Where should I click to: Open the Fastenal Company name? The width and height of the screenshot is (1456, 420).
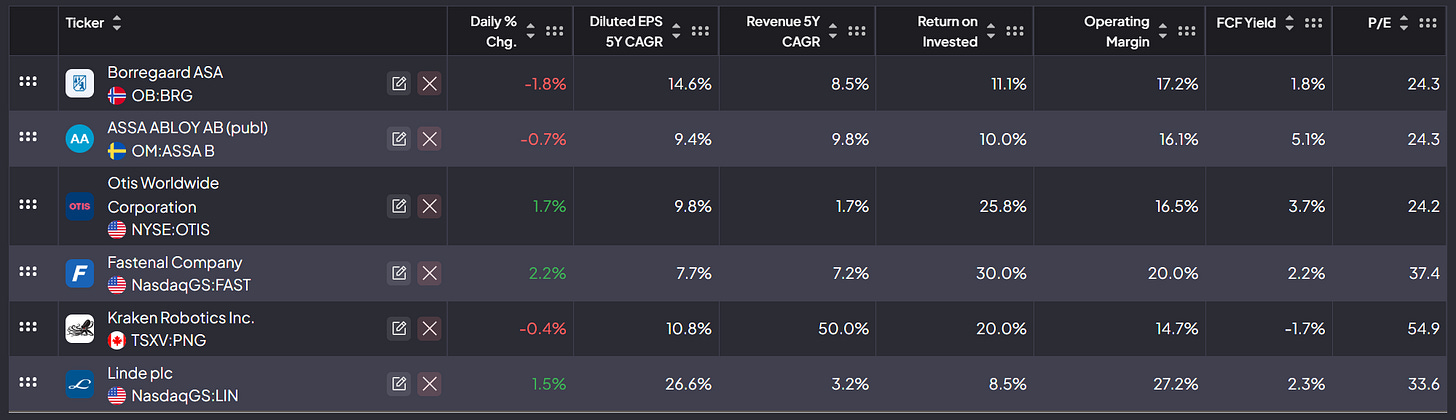coord(175,262)
